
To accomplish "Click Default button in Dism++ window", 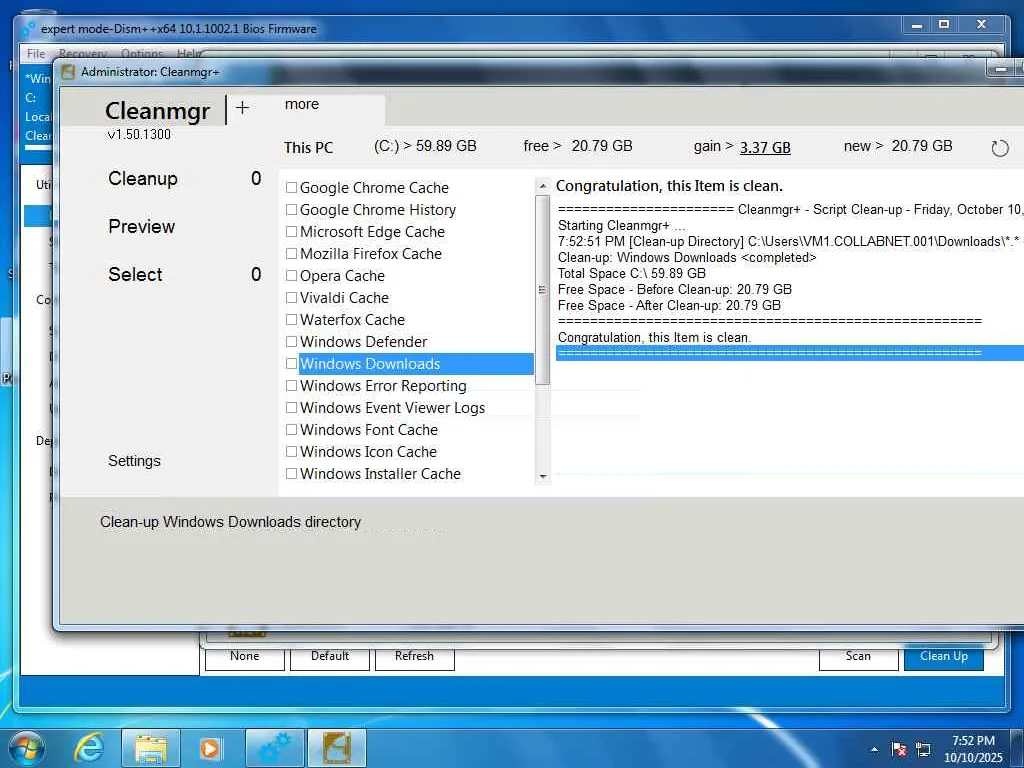I will pos(330,658).
